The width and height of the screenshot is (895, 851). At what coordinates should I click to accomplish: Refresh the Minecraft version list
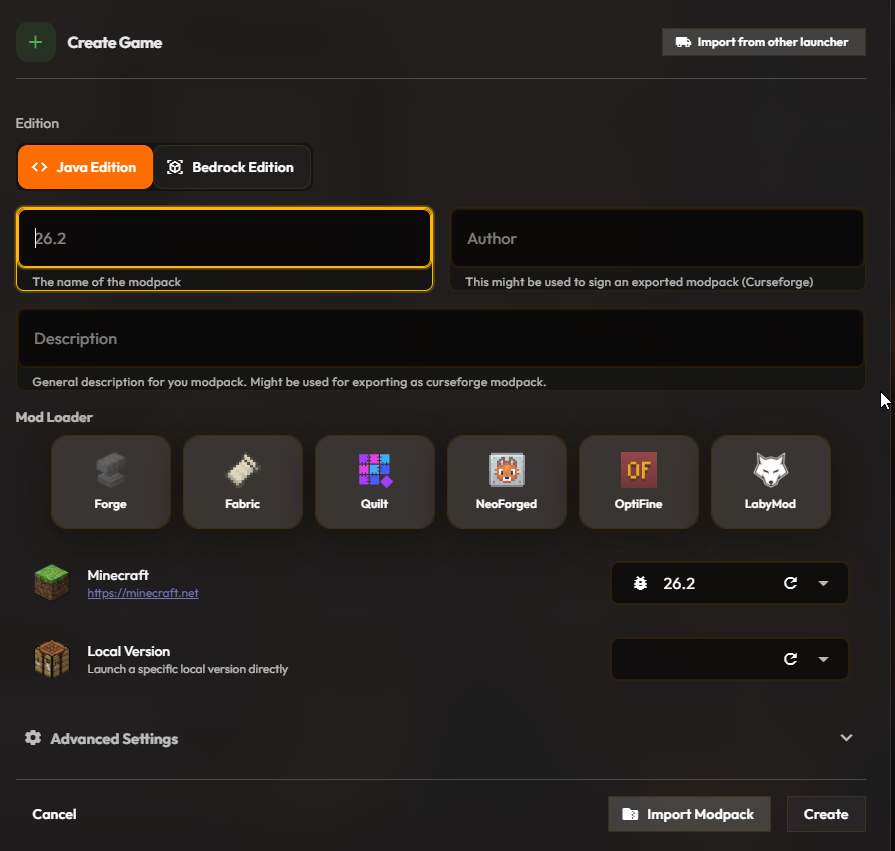point(791,583)
